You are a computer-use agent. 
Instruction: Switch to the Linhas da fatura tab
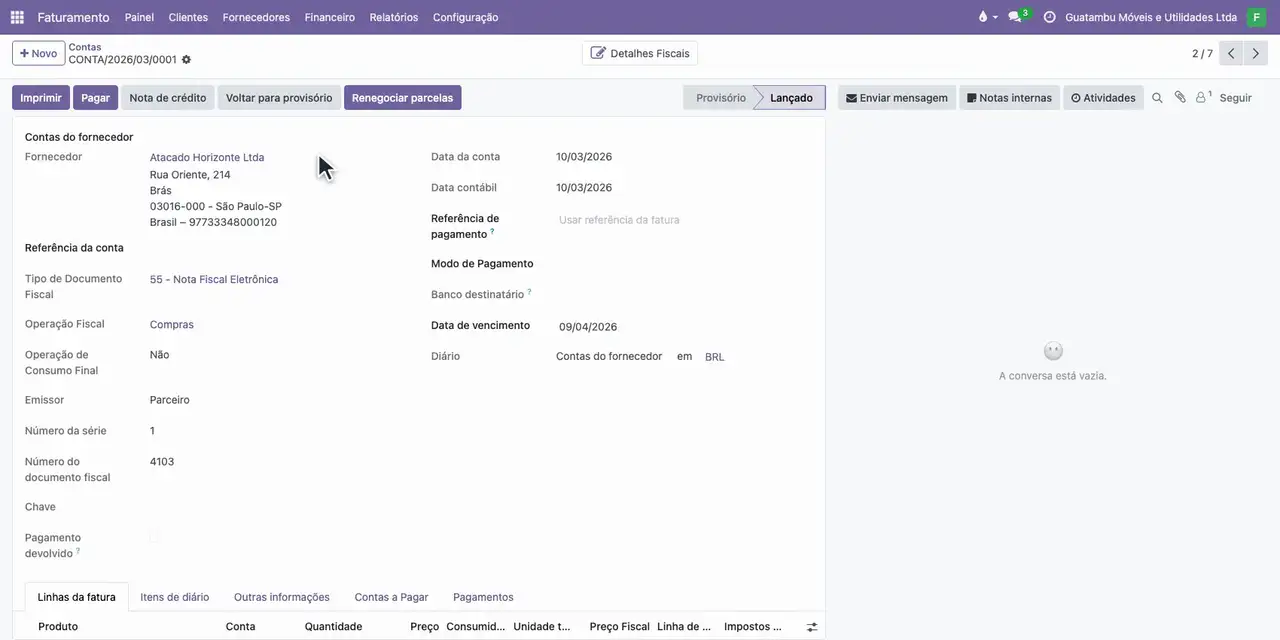tap(76, 597)
